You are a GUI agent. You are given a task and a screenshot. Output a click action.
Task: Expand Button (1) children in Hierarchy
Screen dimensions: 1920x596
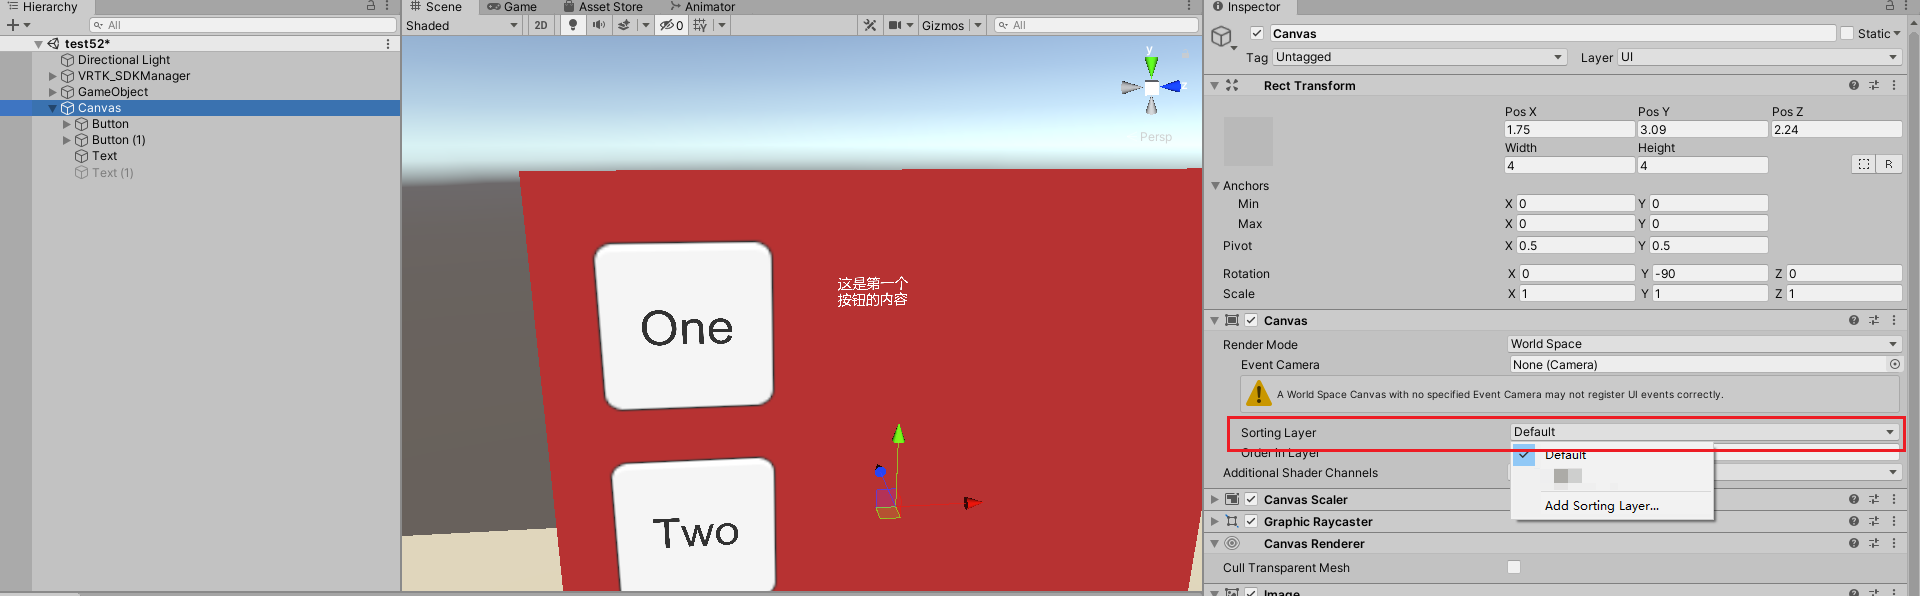pyautogui.click(x=67, y=140)
